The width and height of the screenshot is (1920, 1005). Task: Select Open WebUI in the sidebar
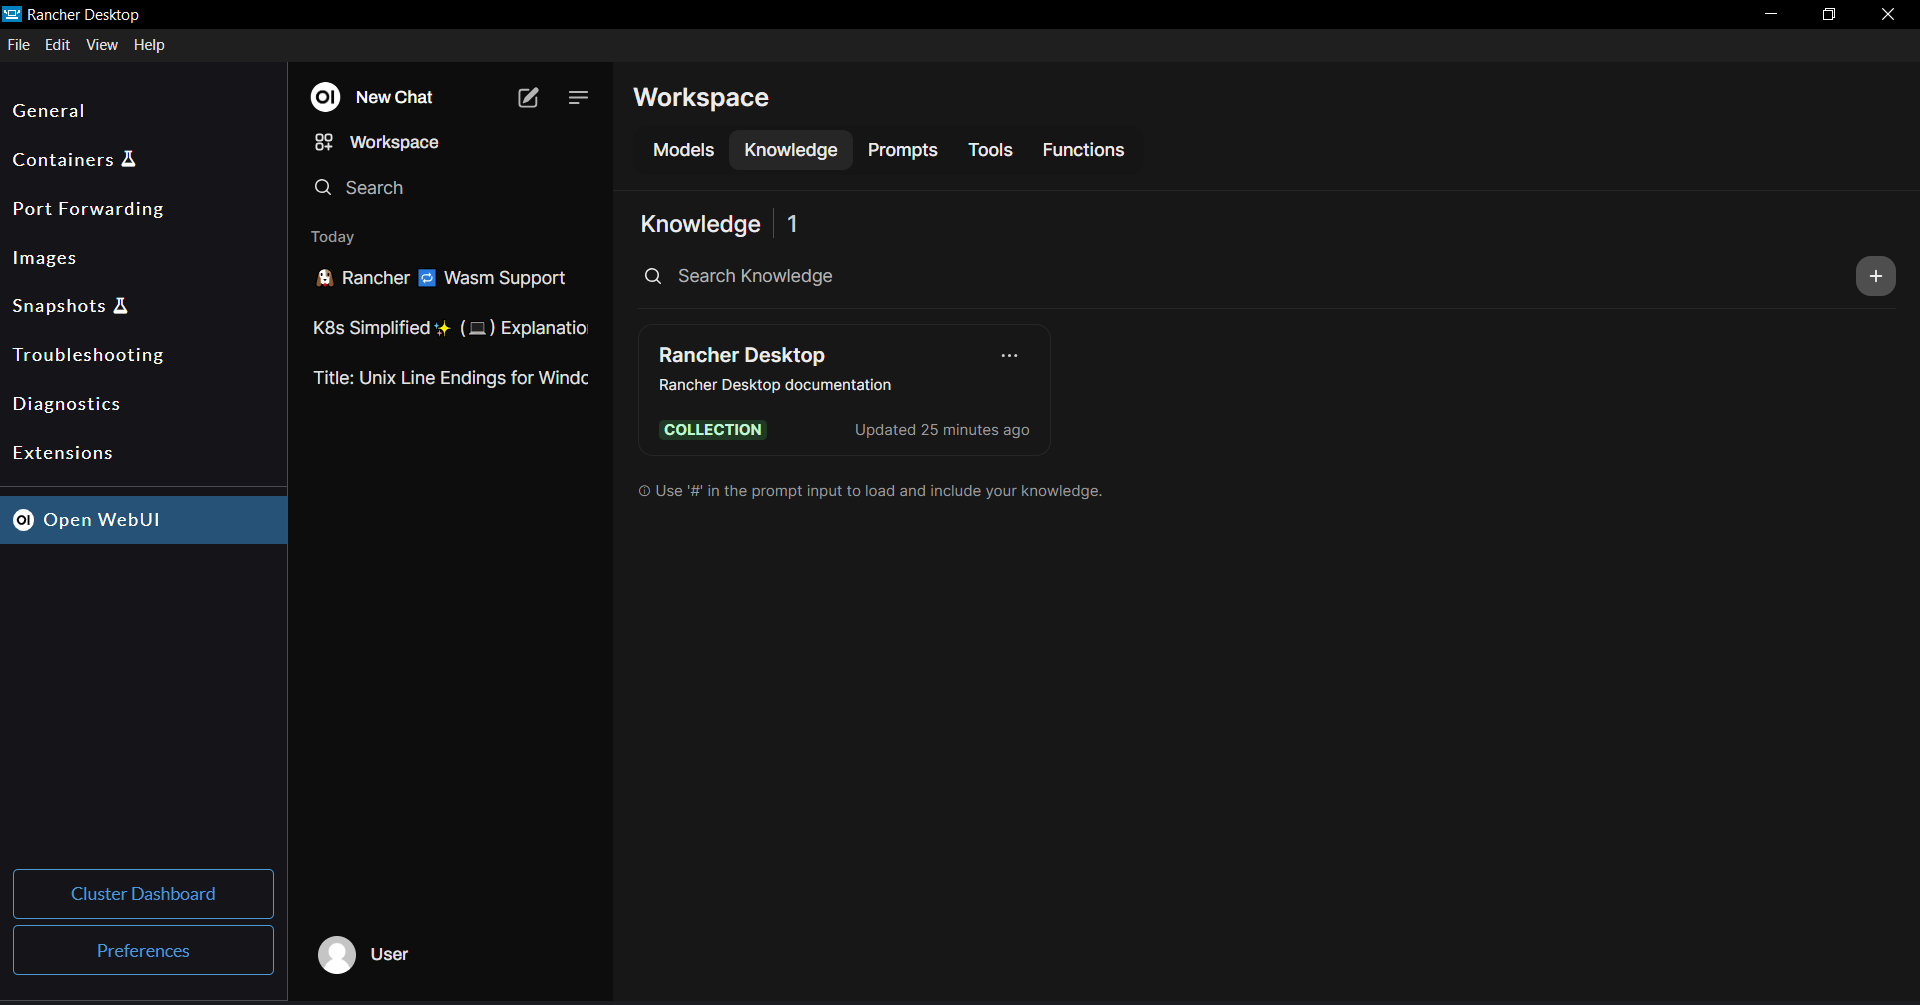pyautogui.click(x=143, y=520)
